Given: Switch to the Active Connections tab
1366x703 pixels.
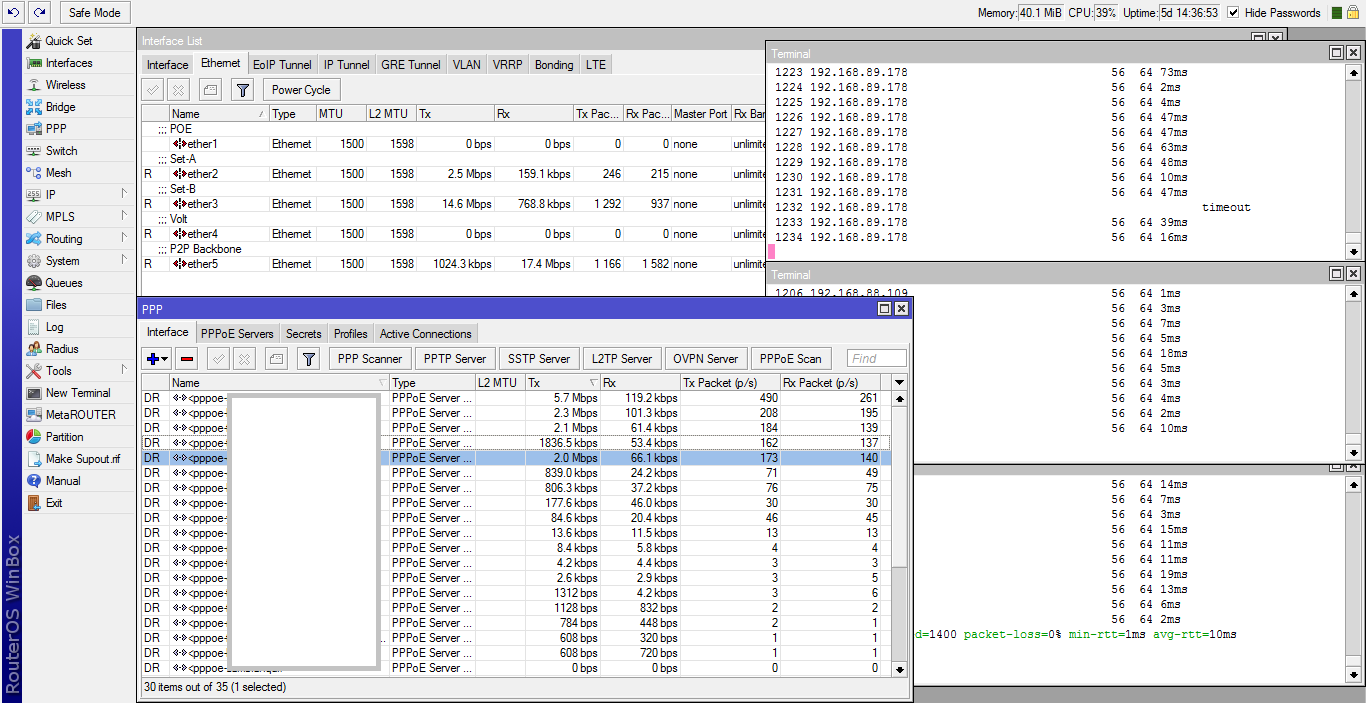Looking at the screenshot, I should click(x=425, y=334).
